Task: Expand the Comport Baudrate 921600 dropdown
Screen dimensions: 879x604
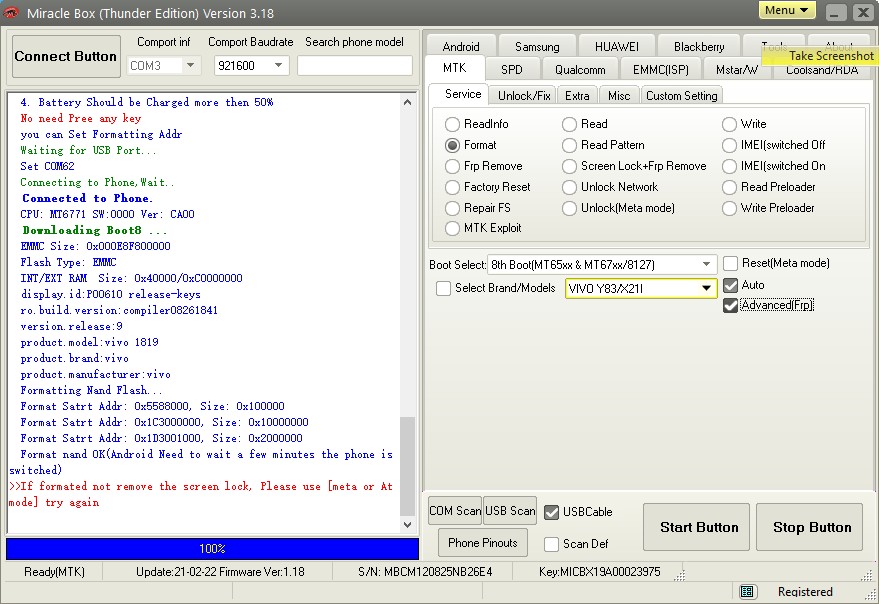Action: pyautogui.click(x=278, y=66)
